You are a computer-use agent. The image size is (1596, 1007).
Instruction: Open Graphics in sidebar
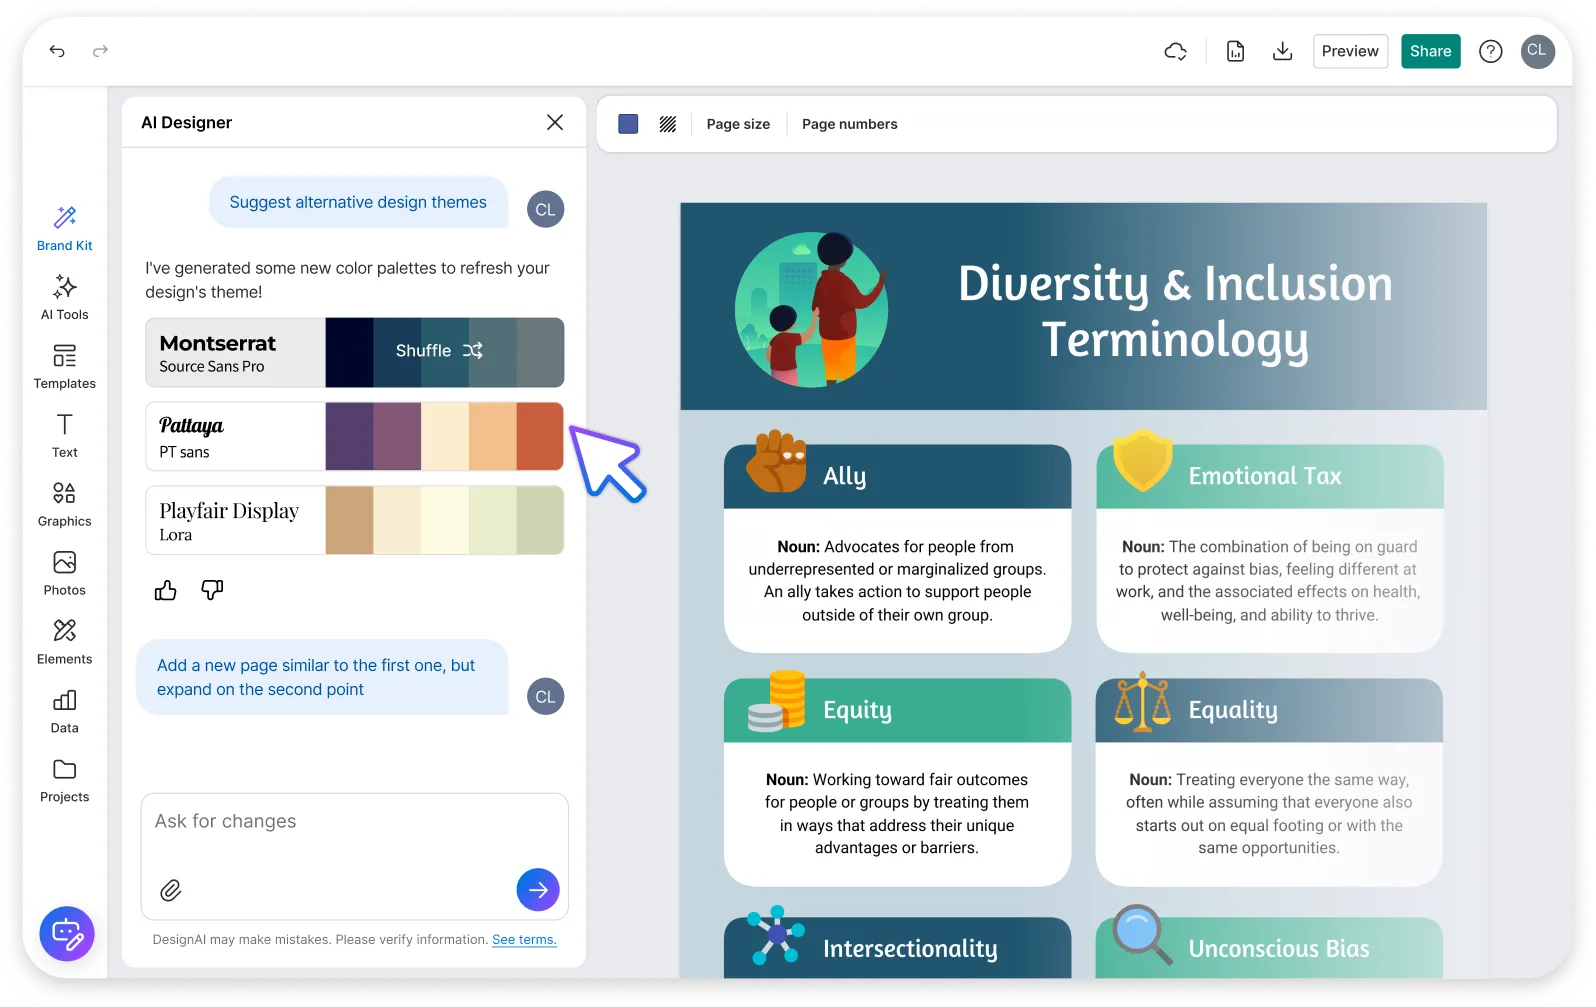(65, 505)
